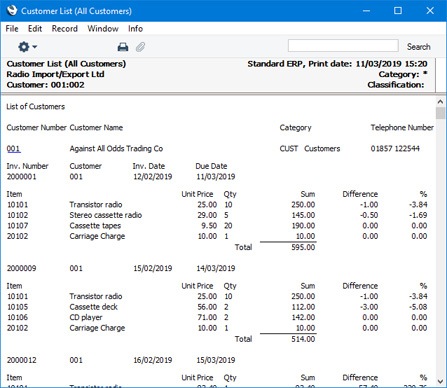
Task: Click the app icon in title bar
Action: point(12,10)
